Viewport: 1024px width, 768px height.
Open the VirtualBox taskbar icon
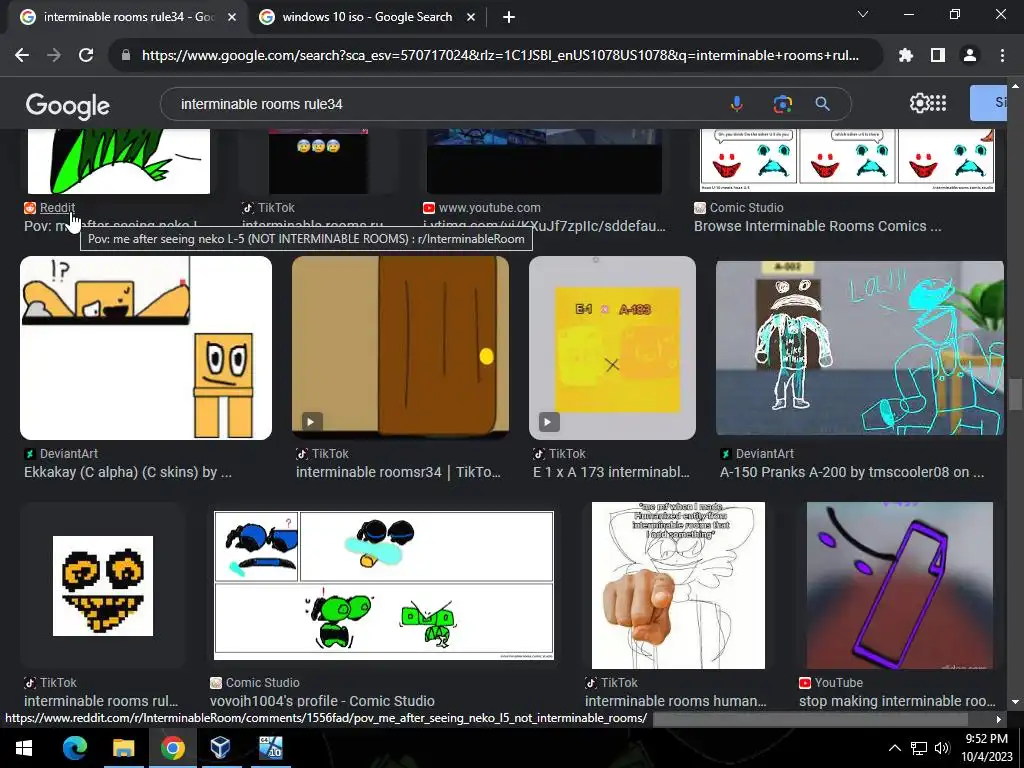point(220,748)
